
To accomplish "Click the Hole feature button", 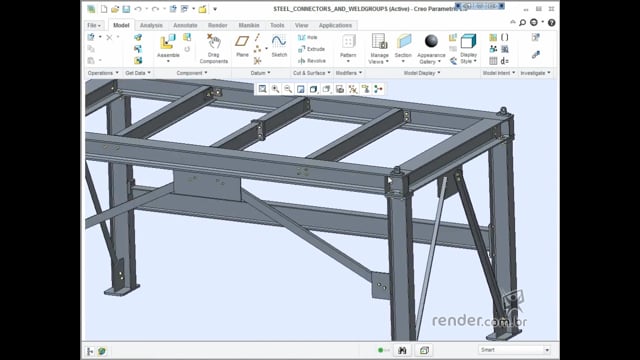I will pos(308,37).
